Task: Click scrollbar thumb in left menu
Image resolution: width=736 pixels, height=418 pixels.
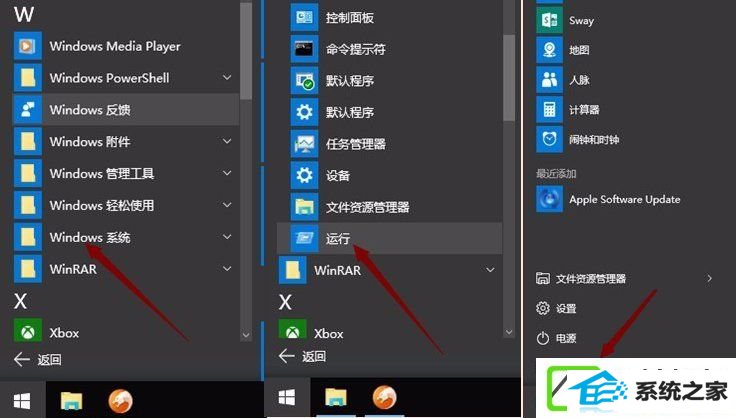Action: (246, 51)
